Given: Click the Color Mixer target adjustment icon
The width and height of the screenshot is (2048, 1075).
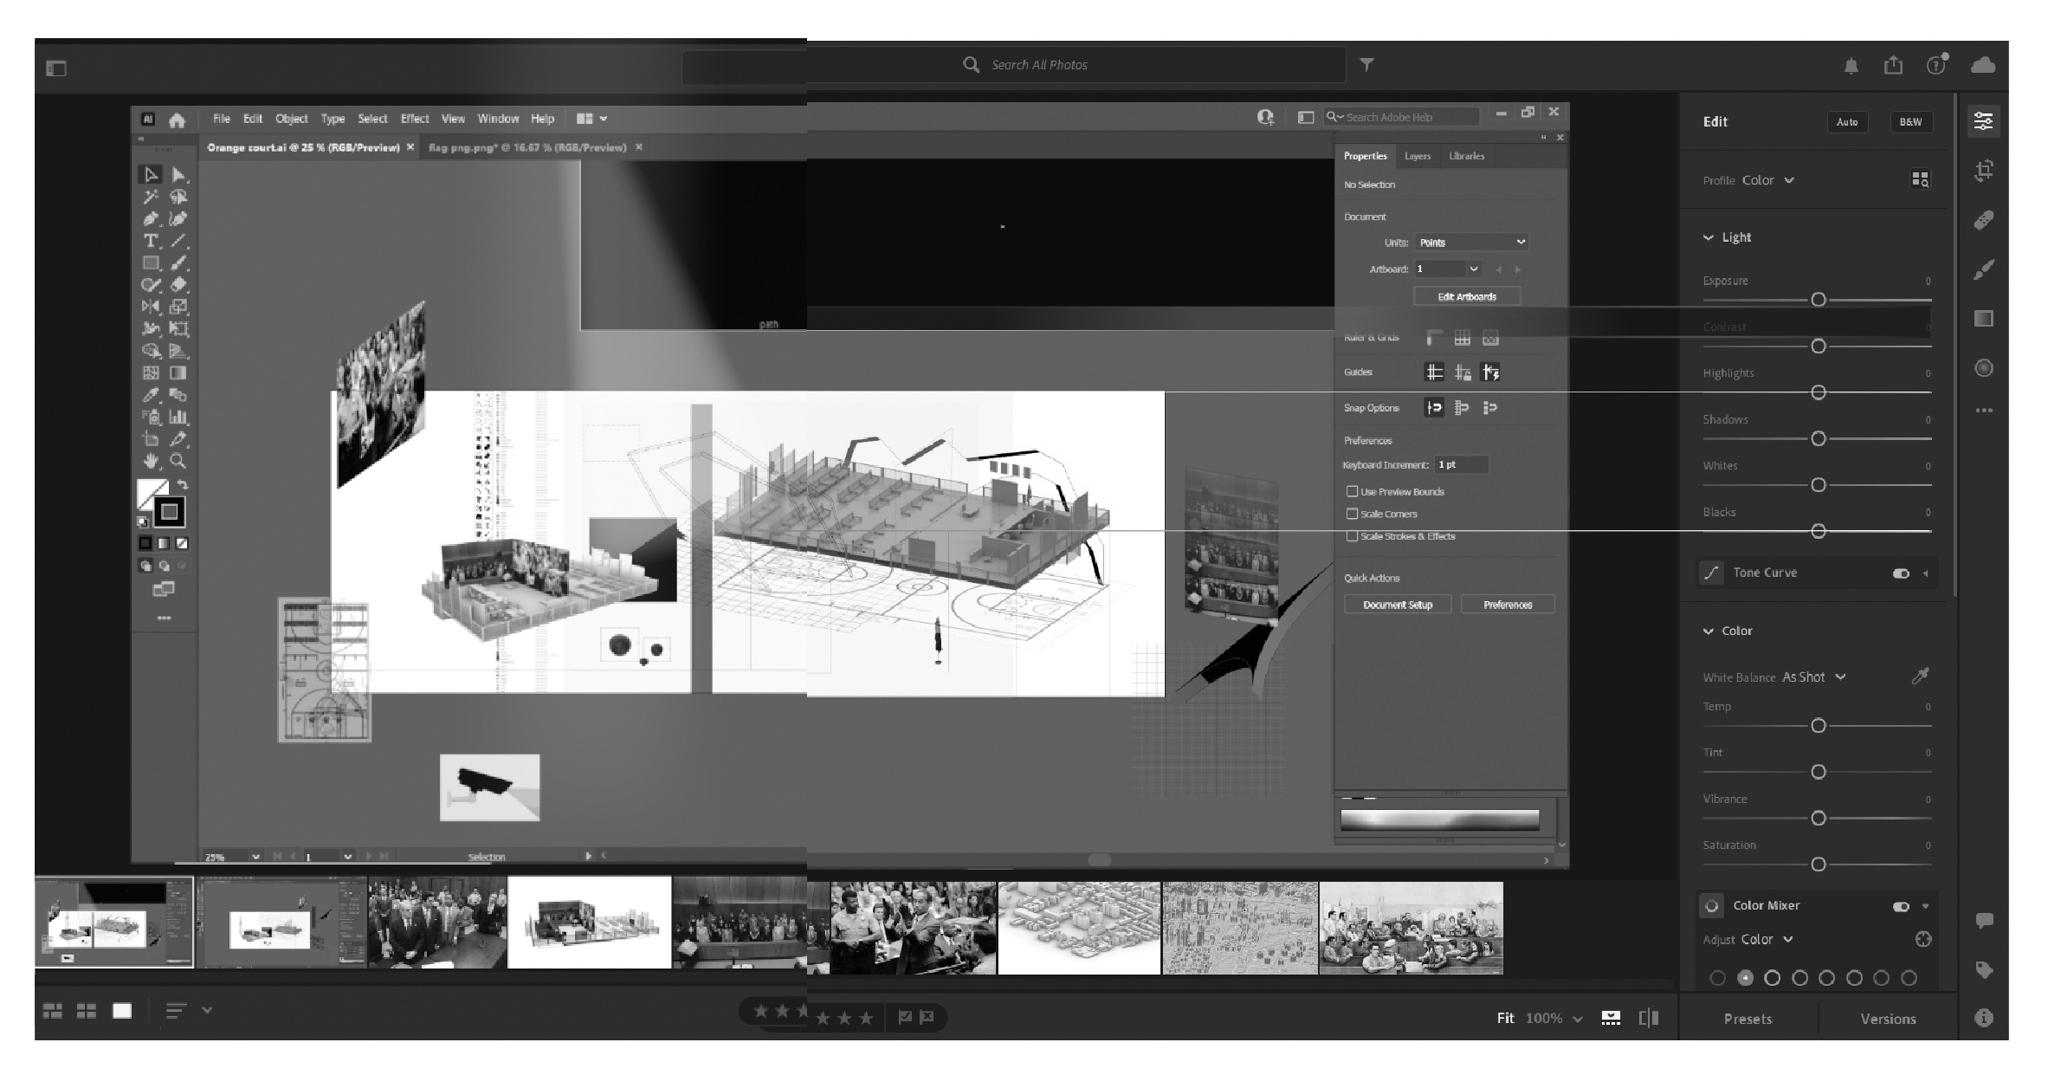Looking at the screenshot, I should (x=1922, y=939).
